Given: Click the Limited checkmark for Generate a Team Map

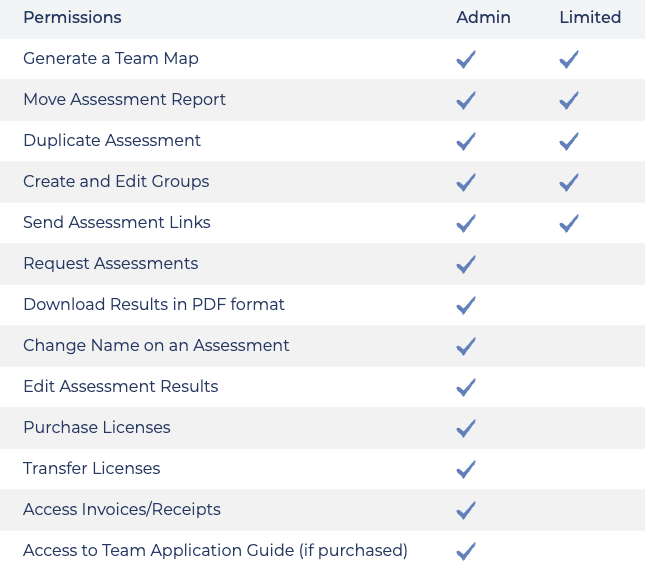Looking at the screenshot, I should [569, 59].
